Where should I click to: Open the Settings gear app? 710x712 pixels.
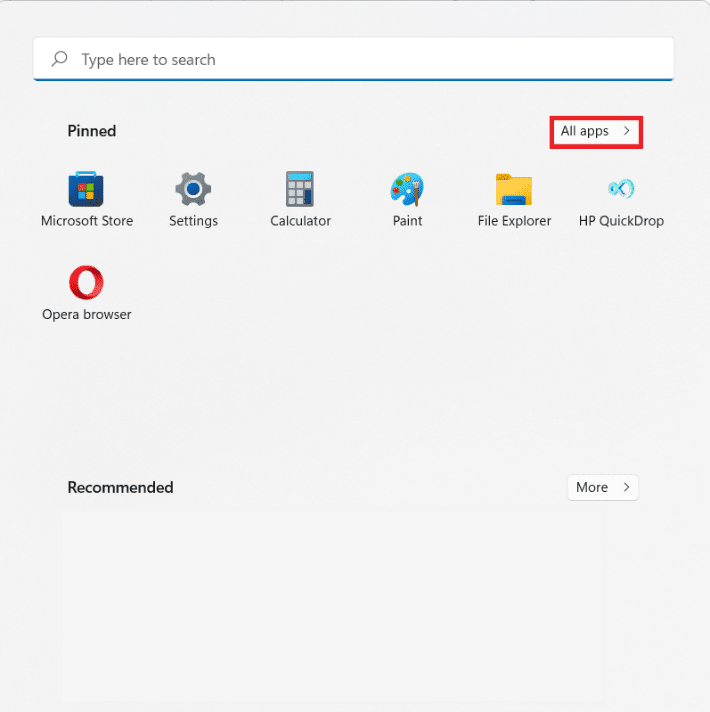click(x=193, y=199)
